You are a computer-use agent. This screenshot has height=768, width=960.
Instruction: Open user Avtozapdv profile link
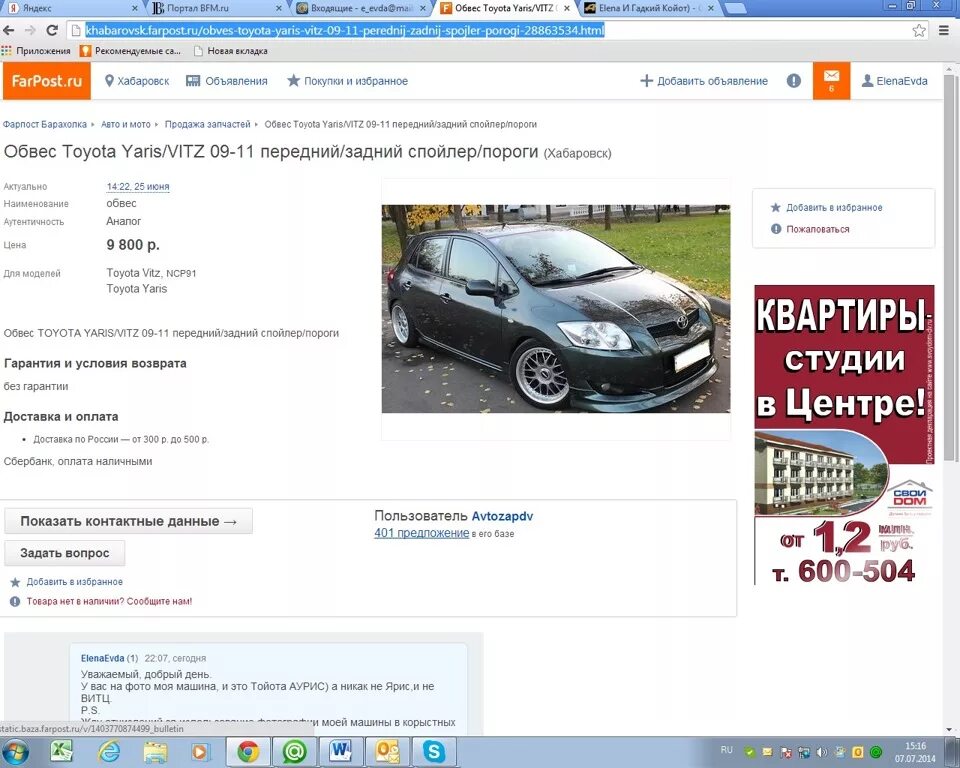[x=502, y=516]
